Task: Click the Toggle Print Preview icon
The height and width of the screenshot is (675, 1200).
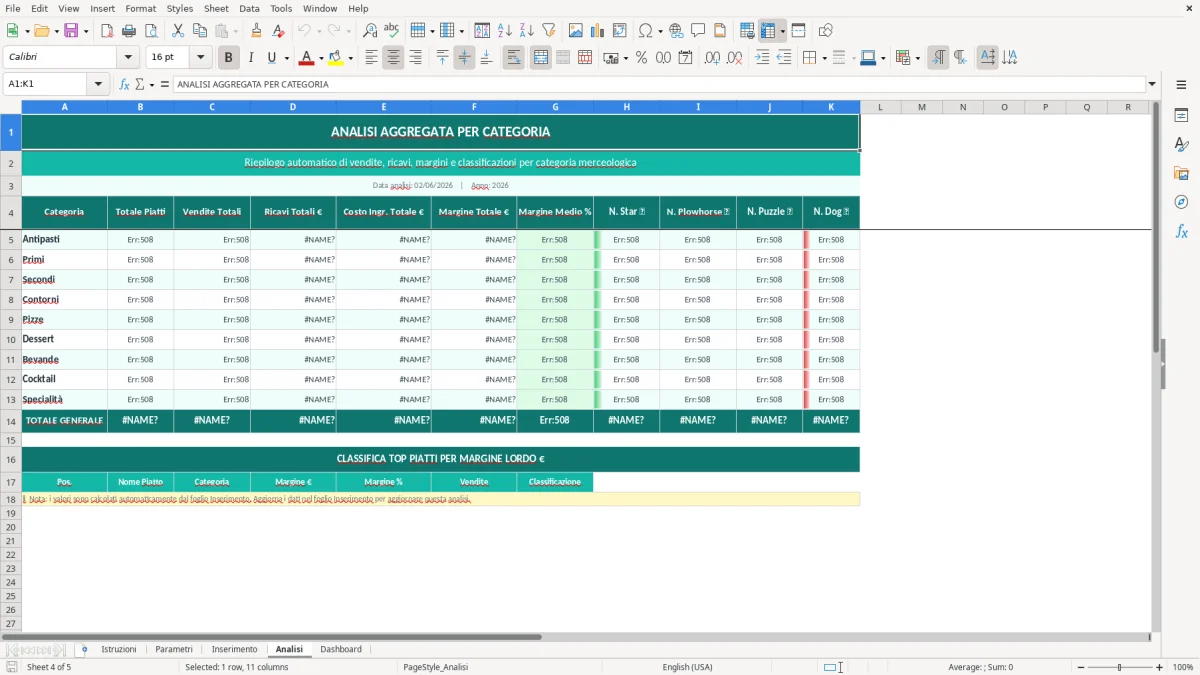Action: point(151,31)
